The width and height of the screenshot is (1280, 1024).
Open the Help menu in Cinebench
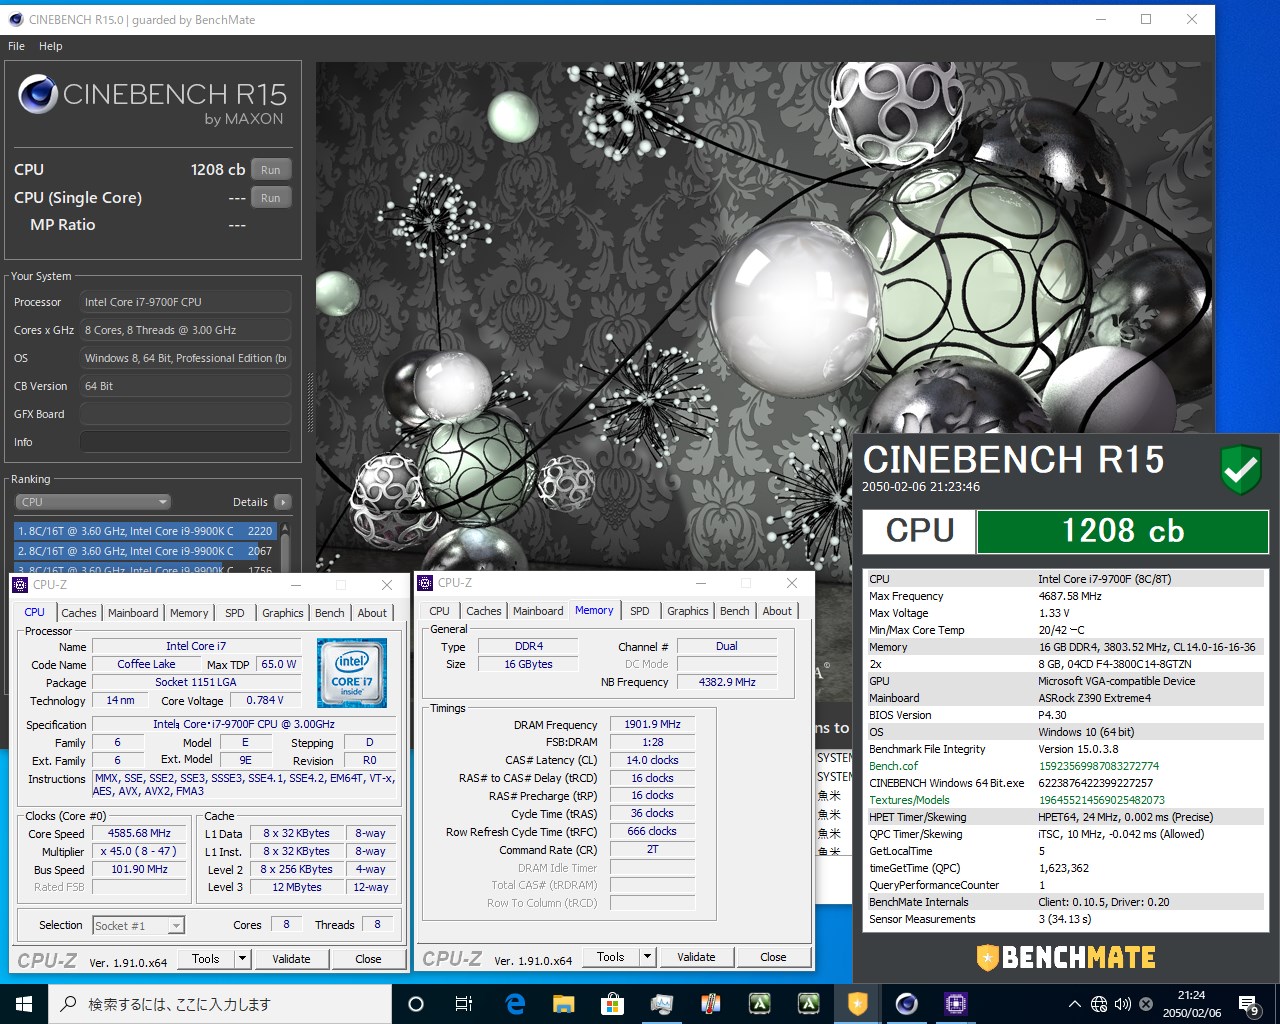coord(51,46)
